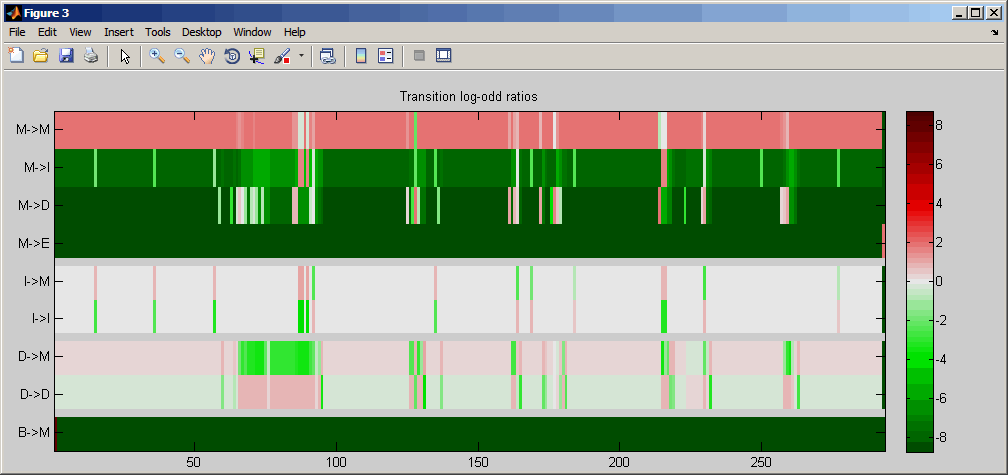1008x475 pixels.
Task: Open a file with the folder icon
Action: (x=41, y=56)
